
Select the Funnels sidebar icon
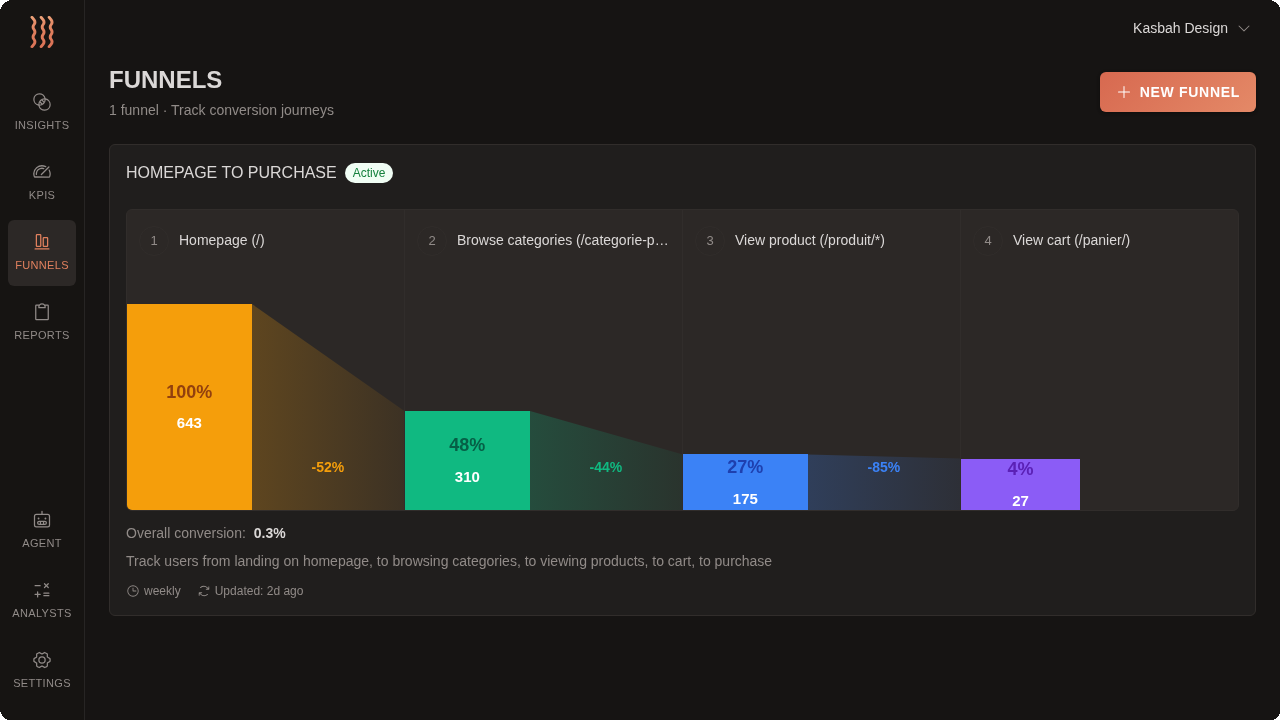[x=42, y=241]
